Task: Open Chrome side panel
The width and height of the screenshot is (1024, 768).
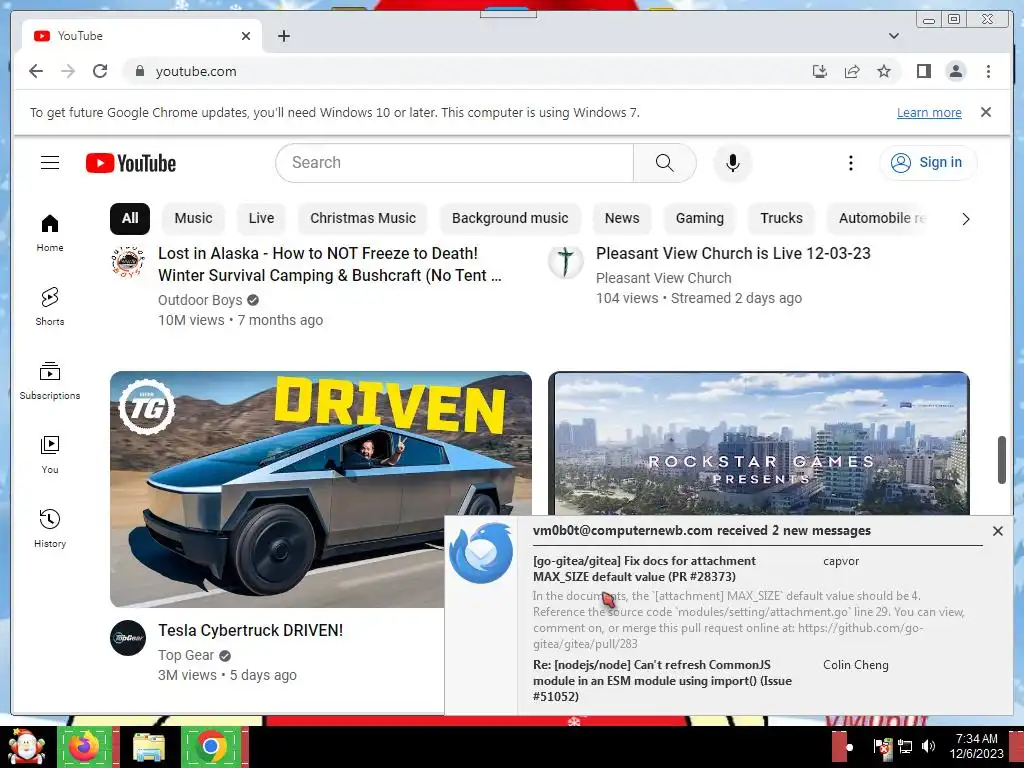Action: 923,71
